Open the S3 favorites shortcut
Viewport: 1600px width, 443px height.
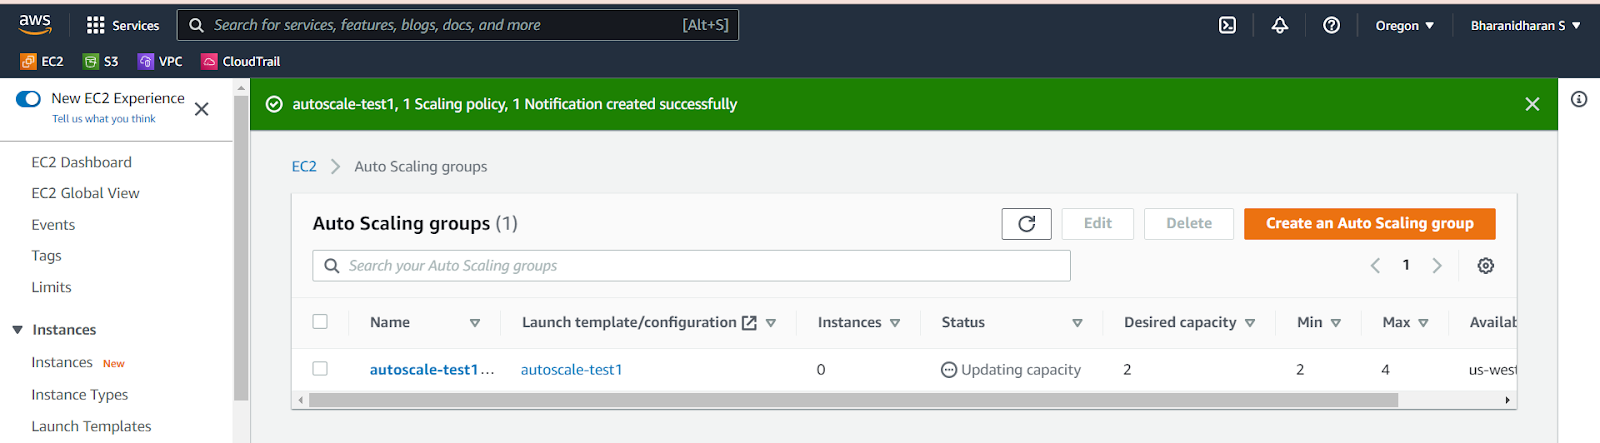click(101, 61)
